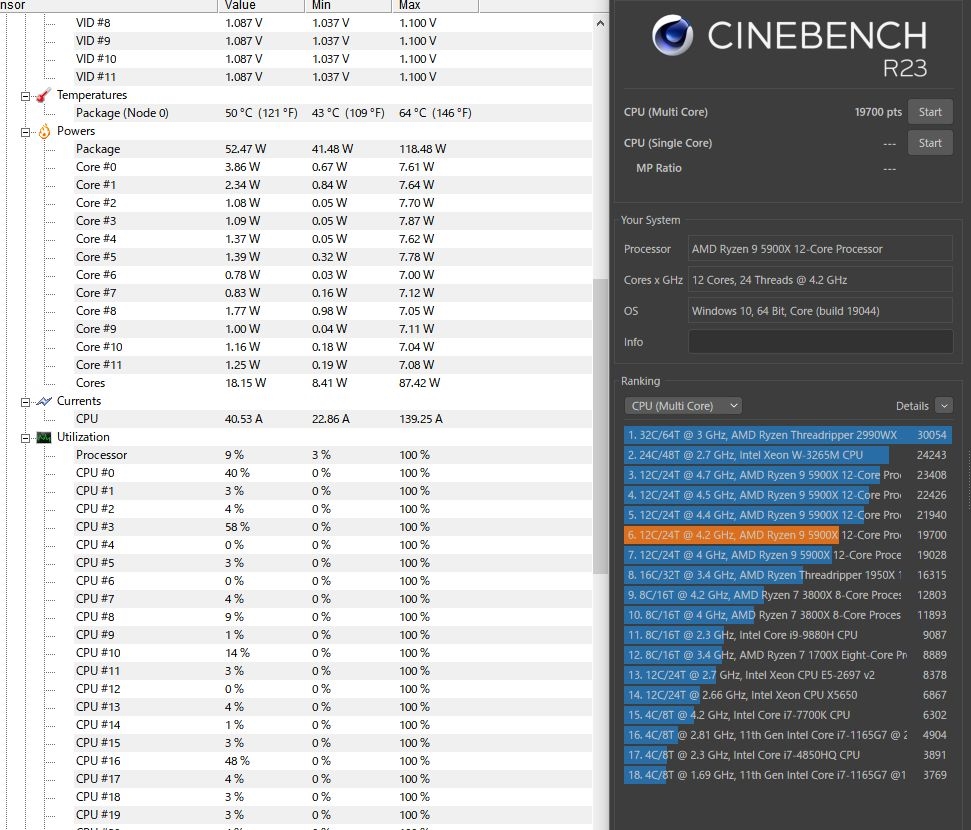Select ranking entry 7 with score 19028
971x830 pixels.
pos(788,555)
